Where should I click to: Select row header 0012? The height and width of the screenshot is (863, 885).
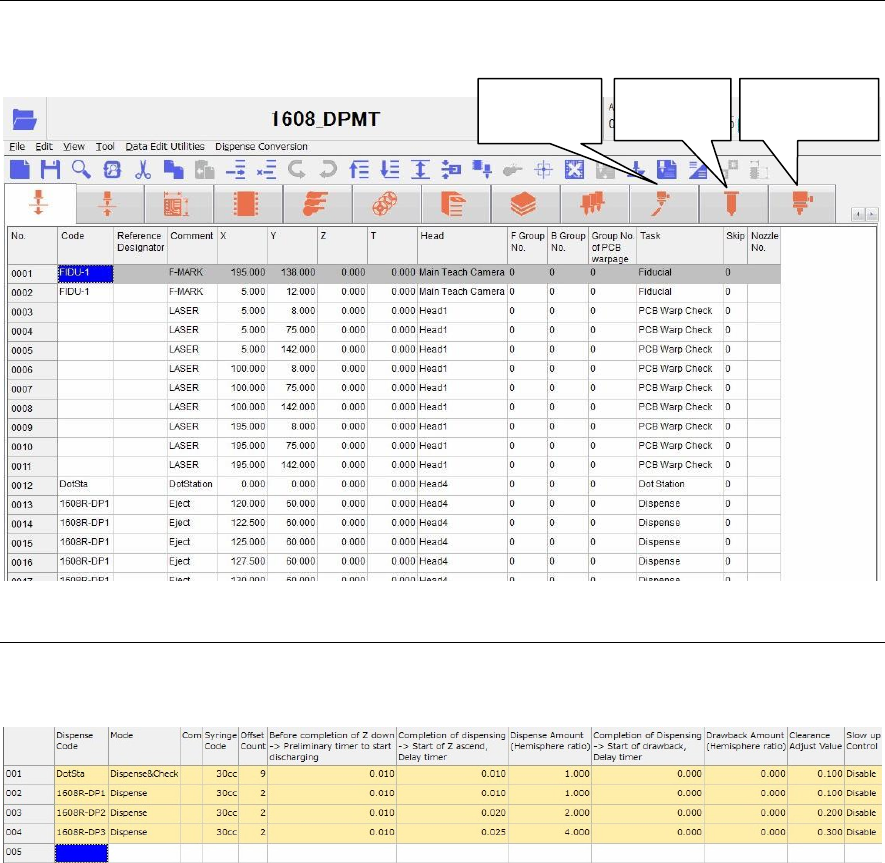[24, 484]
